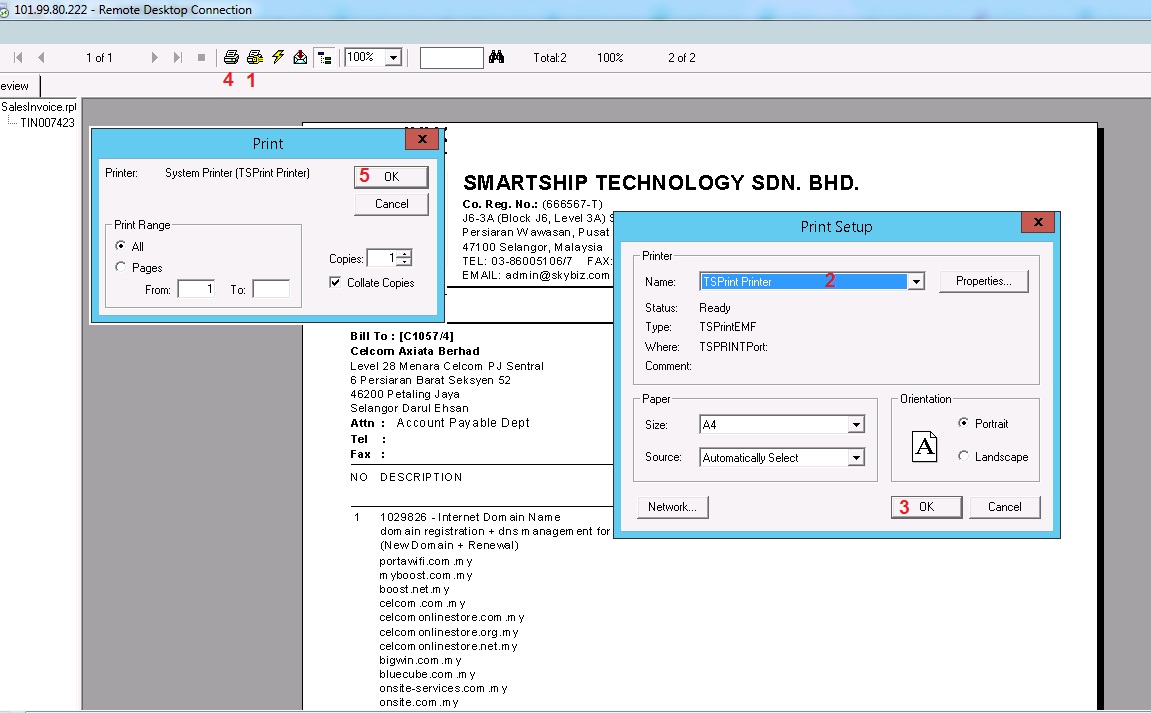Select TIN007423 in the report tree
This screenshot has height=713, width=1151.
click(47, 123)
